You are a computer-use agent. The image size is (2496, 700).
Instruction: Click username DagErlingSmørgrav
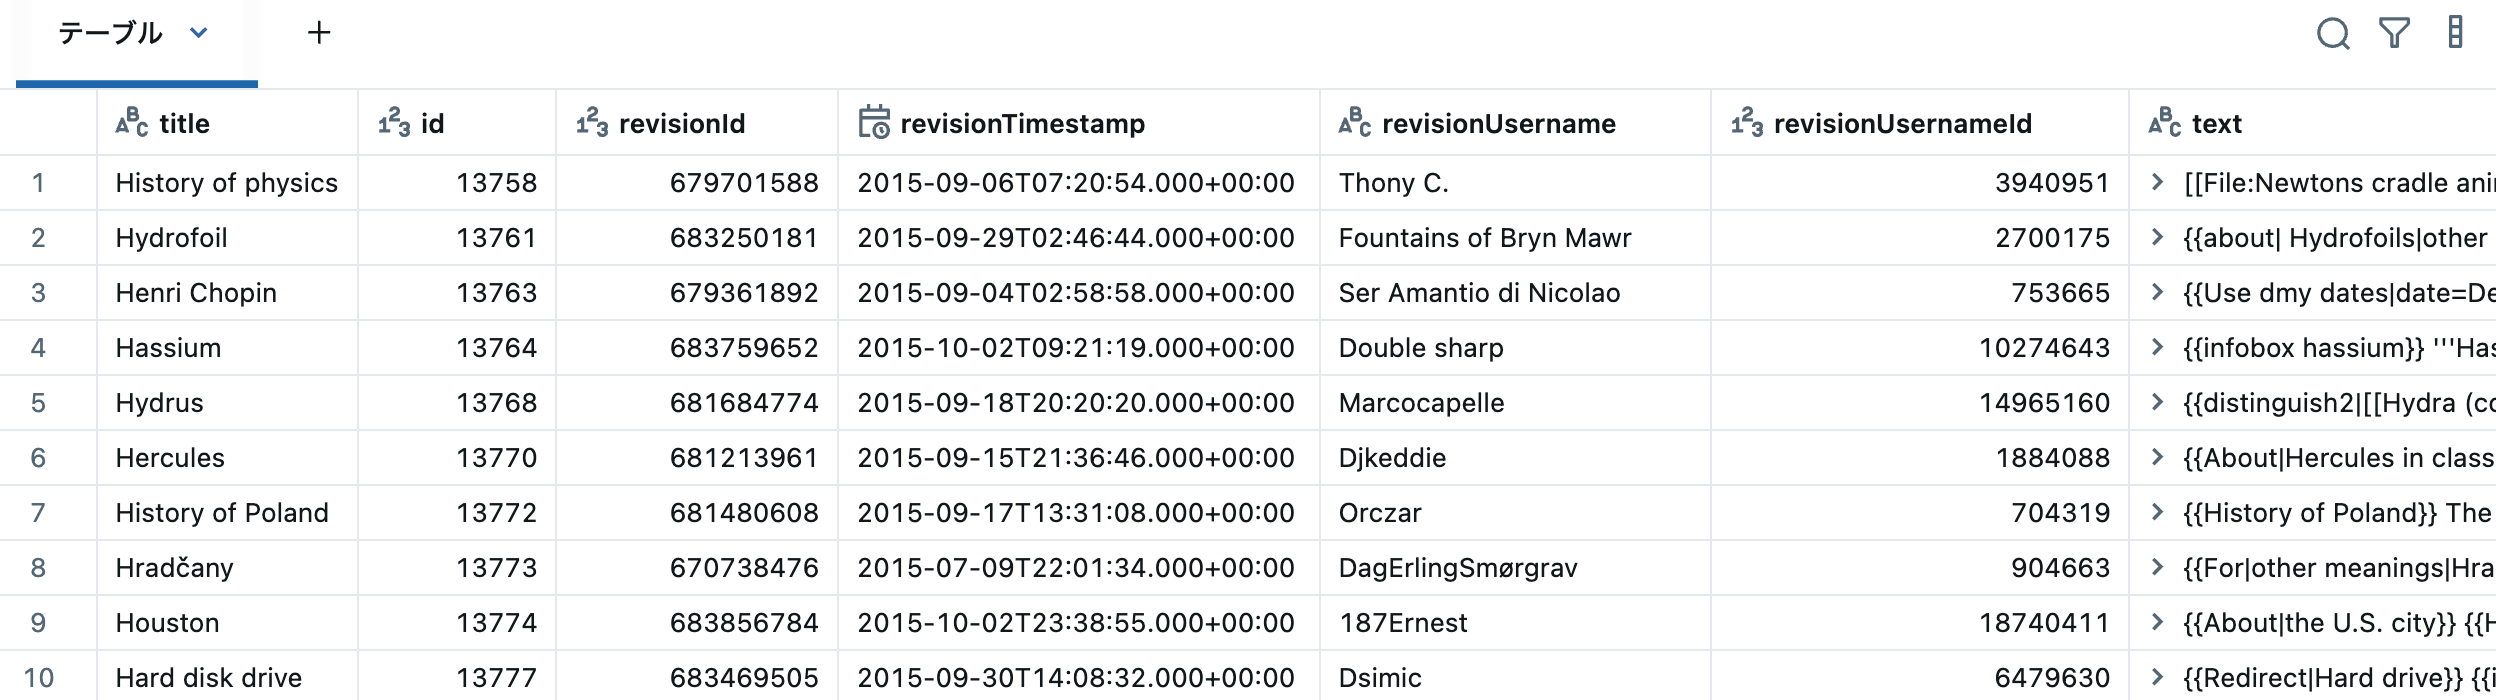(x=1458, y=568)
